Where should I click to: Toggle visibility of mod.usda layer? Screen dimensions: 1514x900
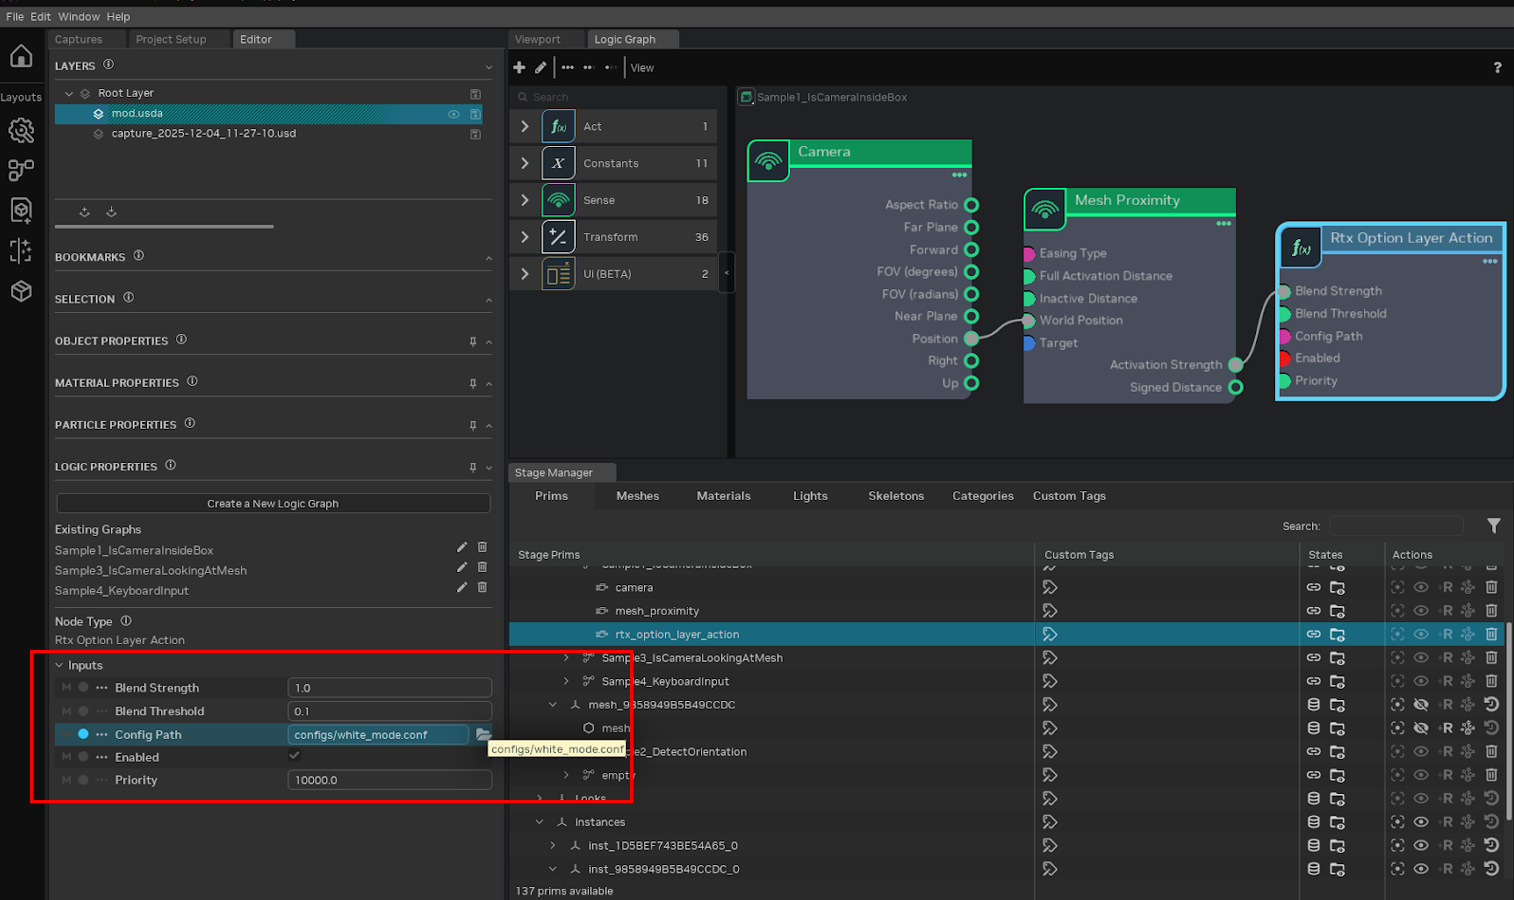[x=454, y=114]
